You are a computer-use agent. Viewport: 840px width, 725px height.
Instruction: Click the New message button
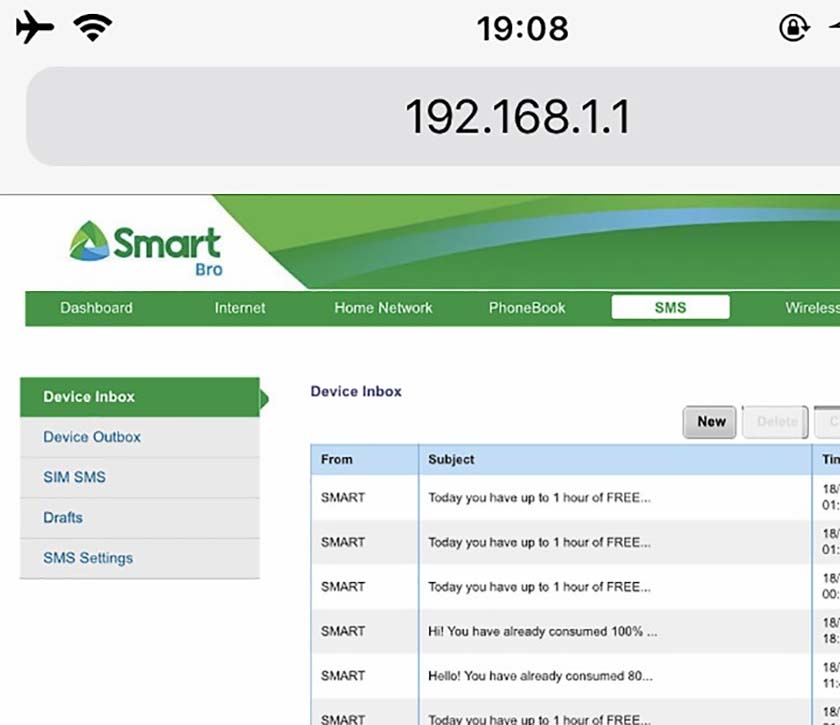tap(710, 422)
